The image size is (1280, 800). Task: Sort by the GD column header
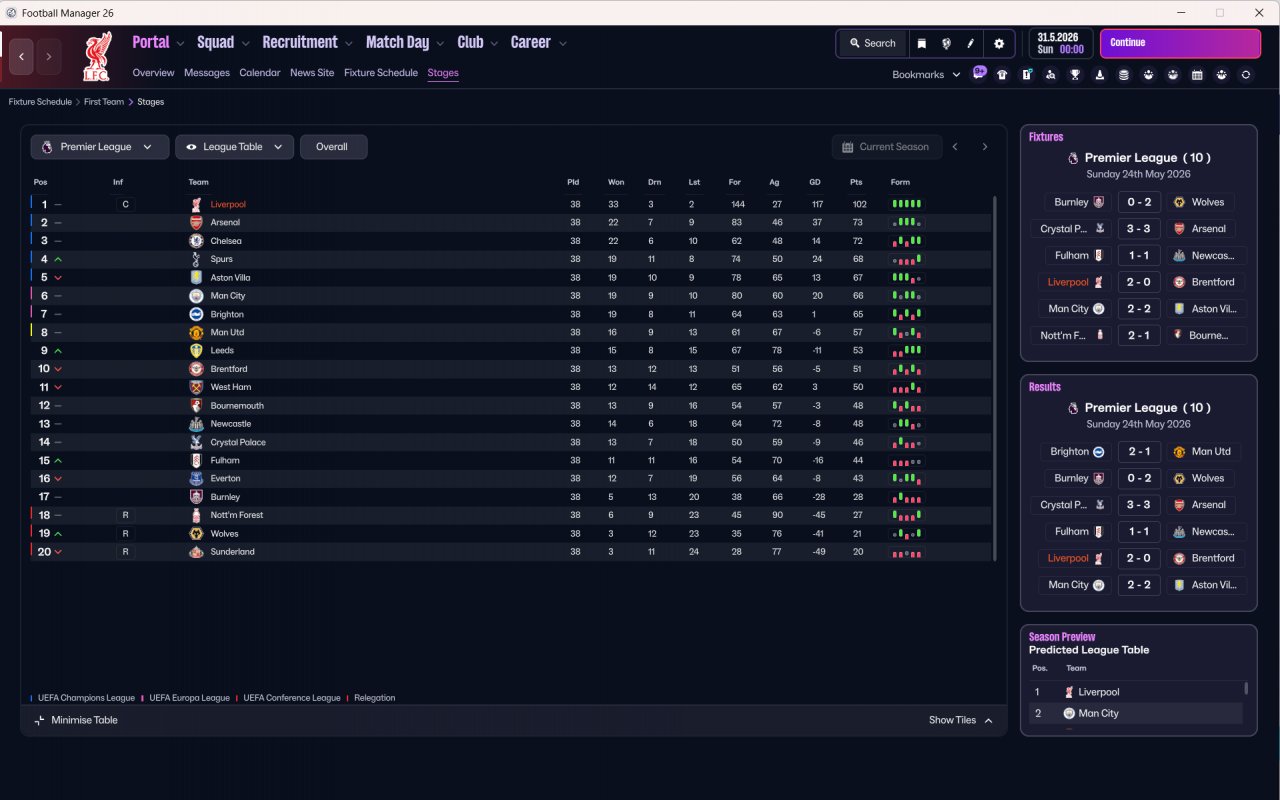pos(817,182)
